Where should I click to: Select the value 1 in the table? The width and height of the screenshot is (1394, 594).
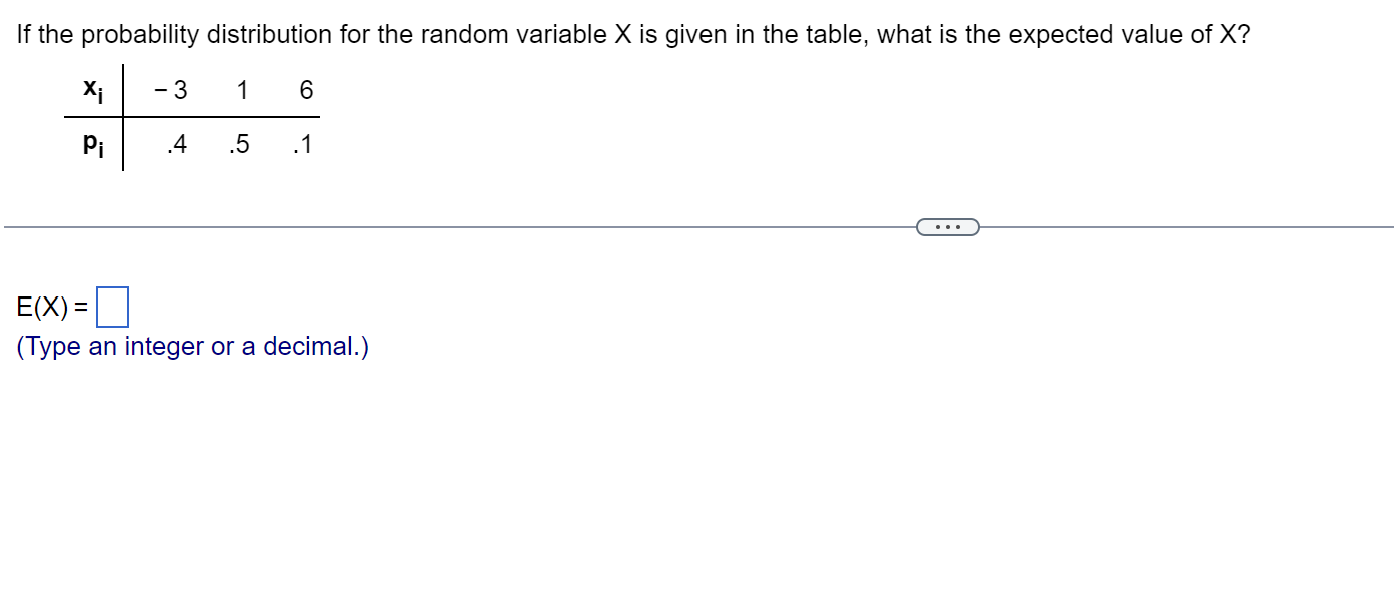tap(242, 90)
